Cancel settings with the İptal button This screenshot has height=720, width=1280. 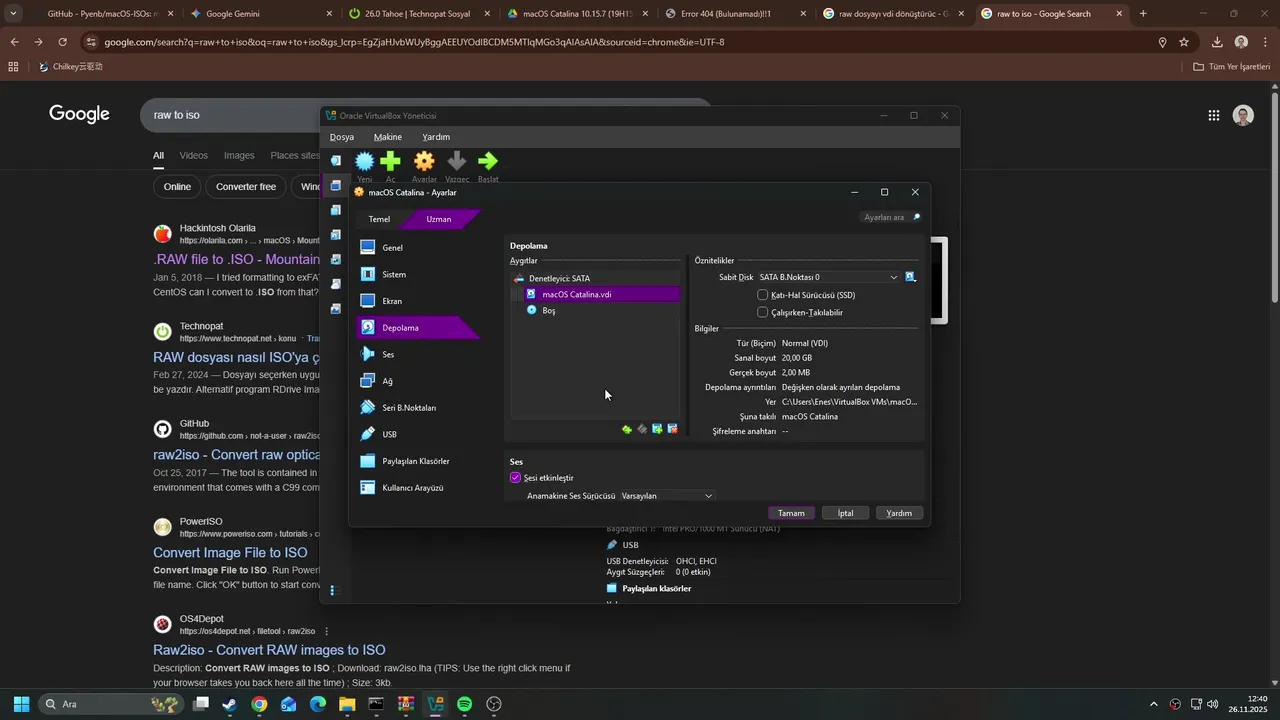point(845,513)
